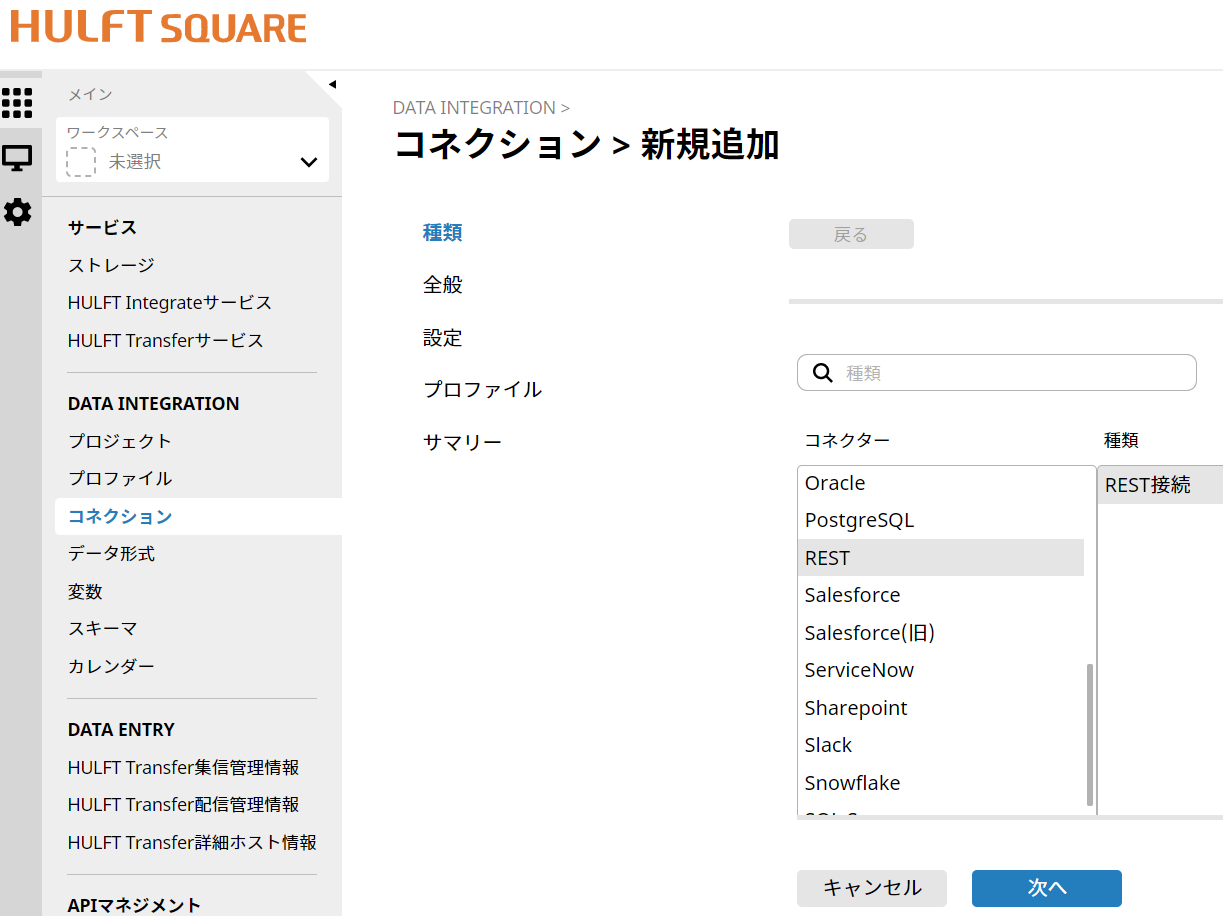1223x916 pixels.
Task: Click the HULFT SQUARE logo
Action: click(158, 26)
